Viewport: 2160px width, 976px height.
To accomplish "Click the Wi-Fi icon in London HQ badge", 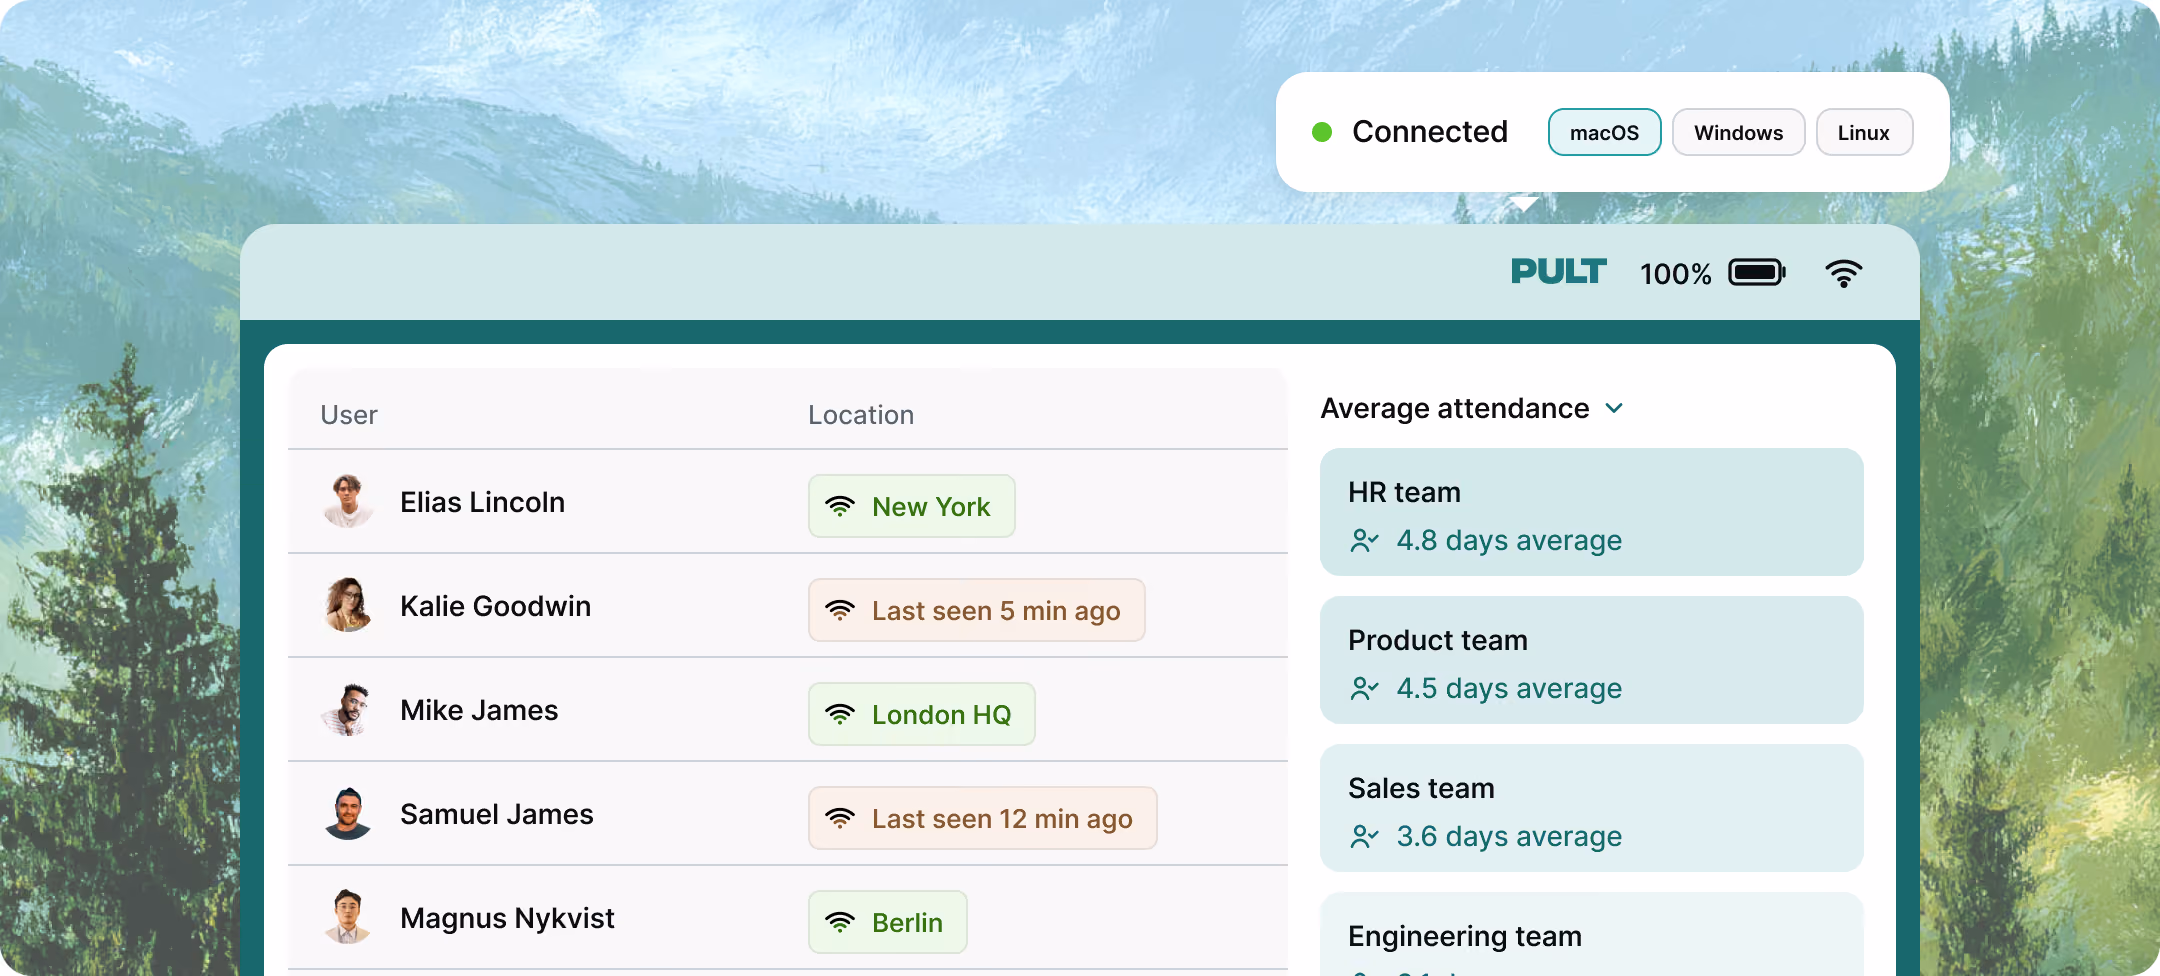I will pos(840,714).
